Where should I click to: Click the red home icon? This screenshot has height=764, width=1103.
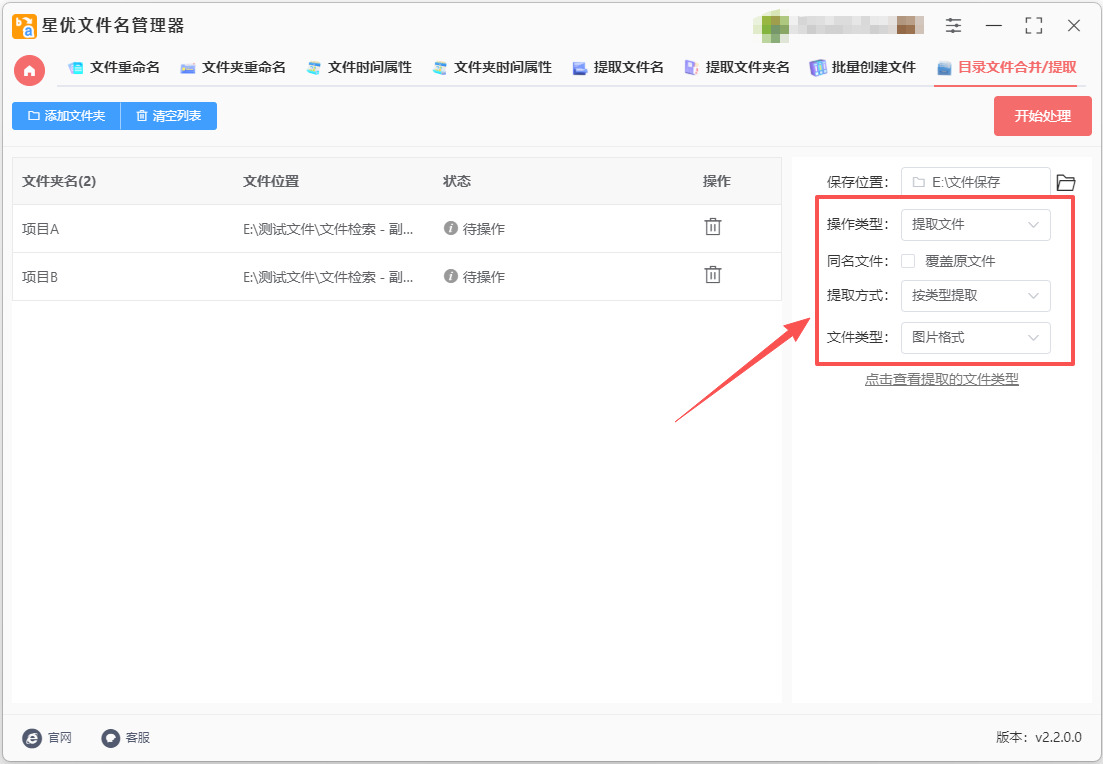[29, 69]
